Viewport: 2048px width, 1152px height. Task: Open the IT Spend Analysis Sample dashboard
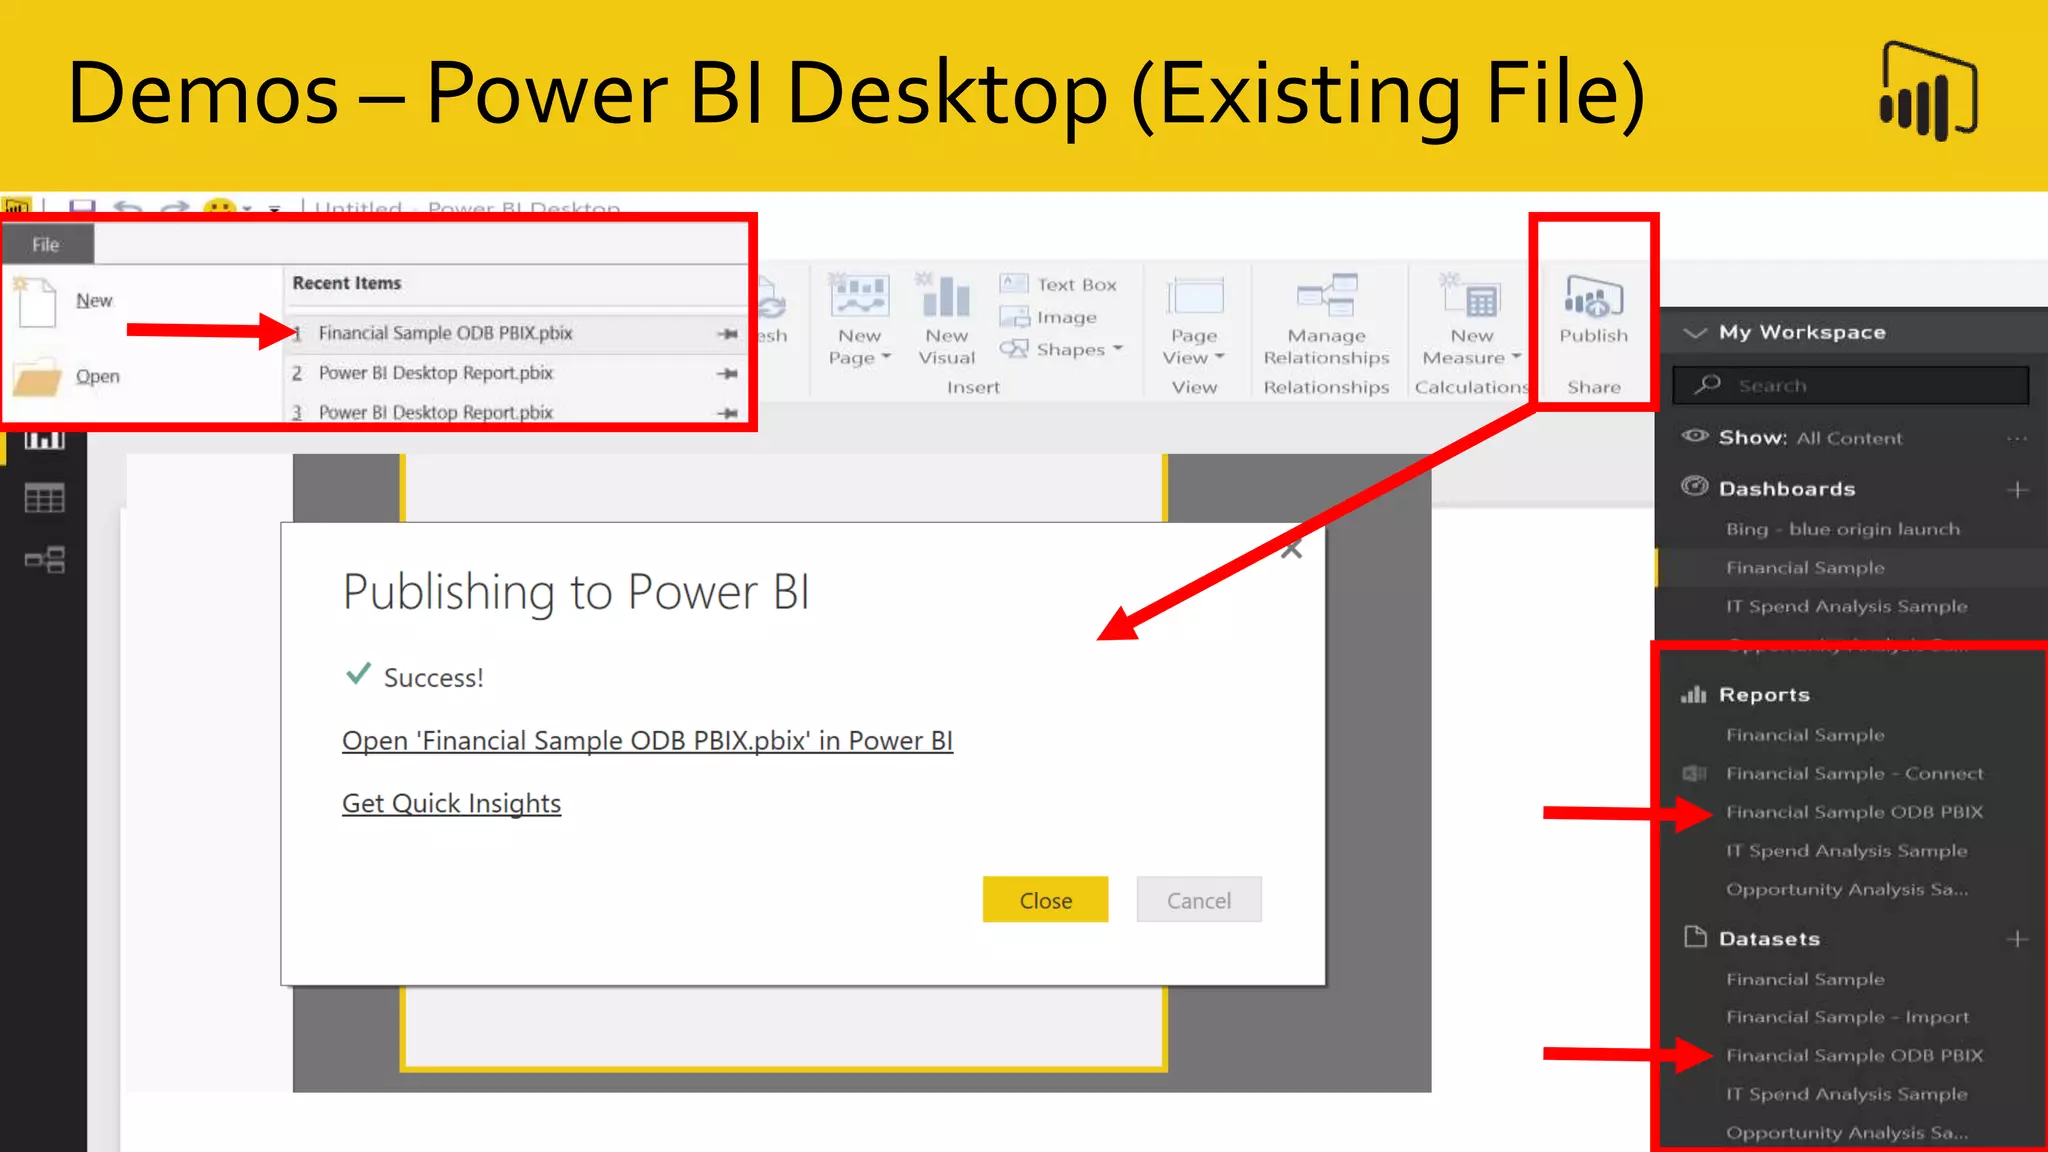pyautogui.click(x=1846, y=607)
